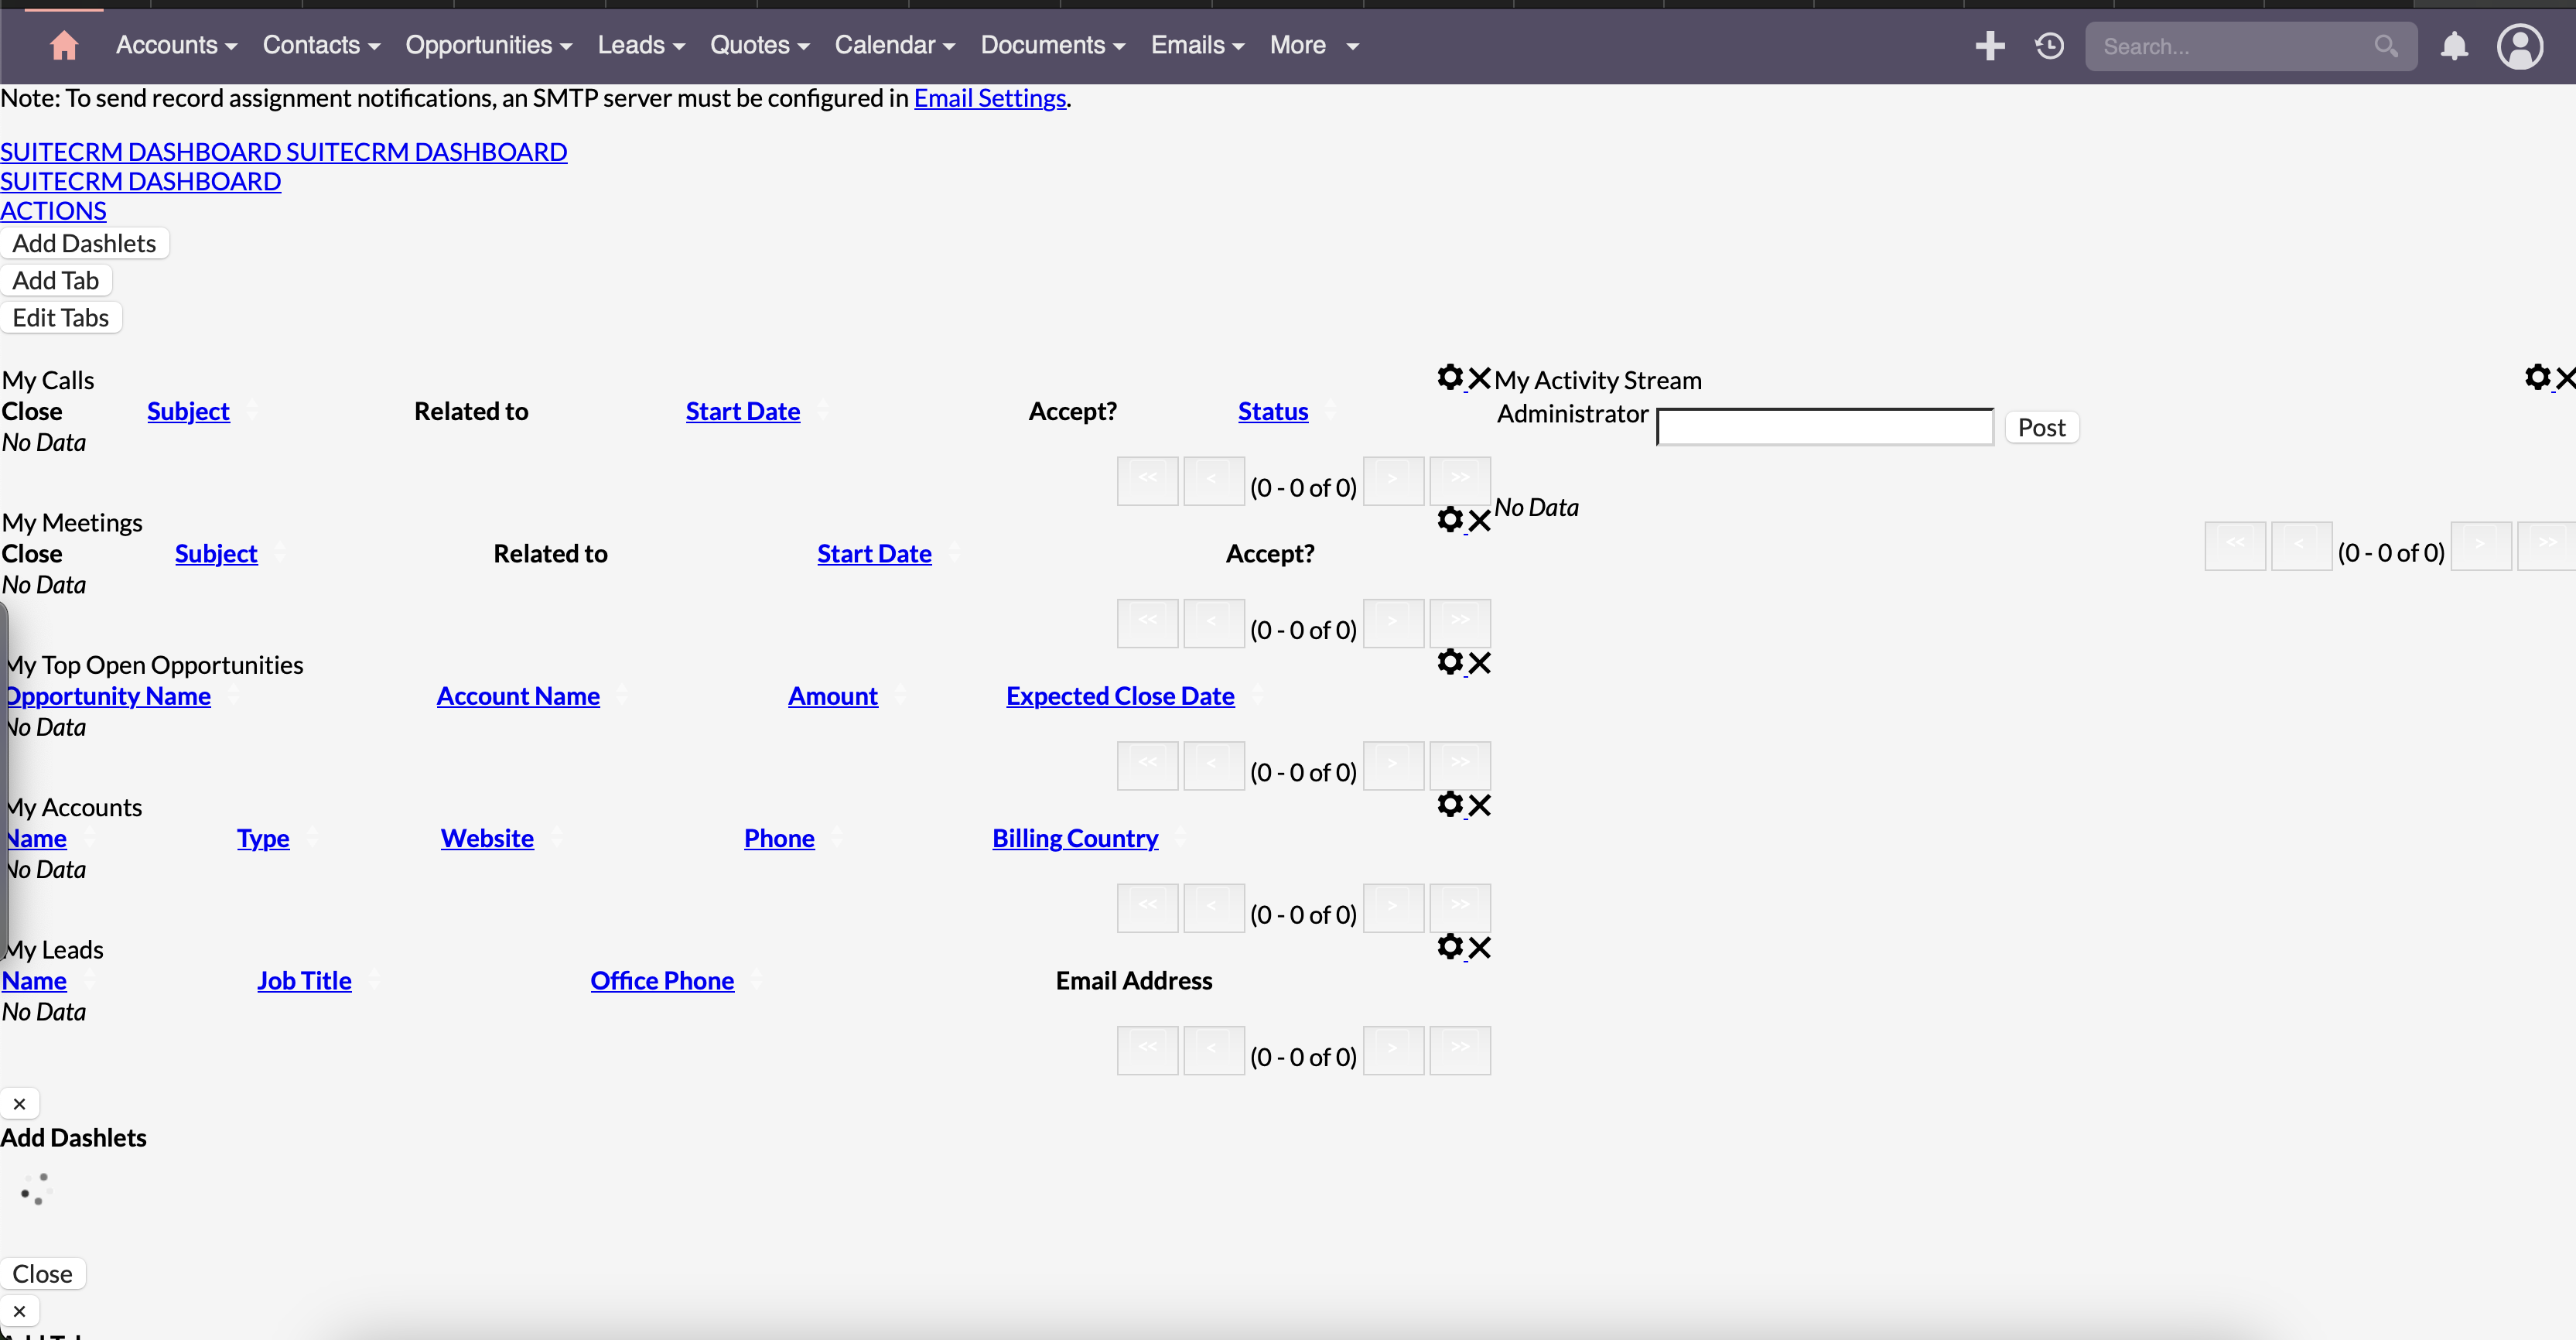The width and height of the screenshot is (2576, 1340).
Task: Sort My Meetings by Subject
Action: pos(216,553)
